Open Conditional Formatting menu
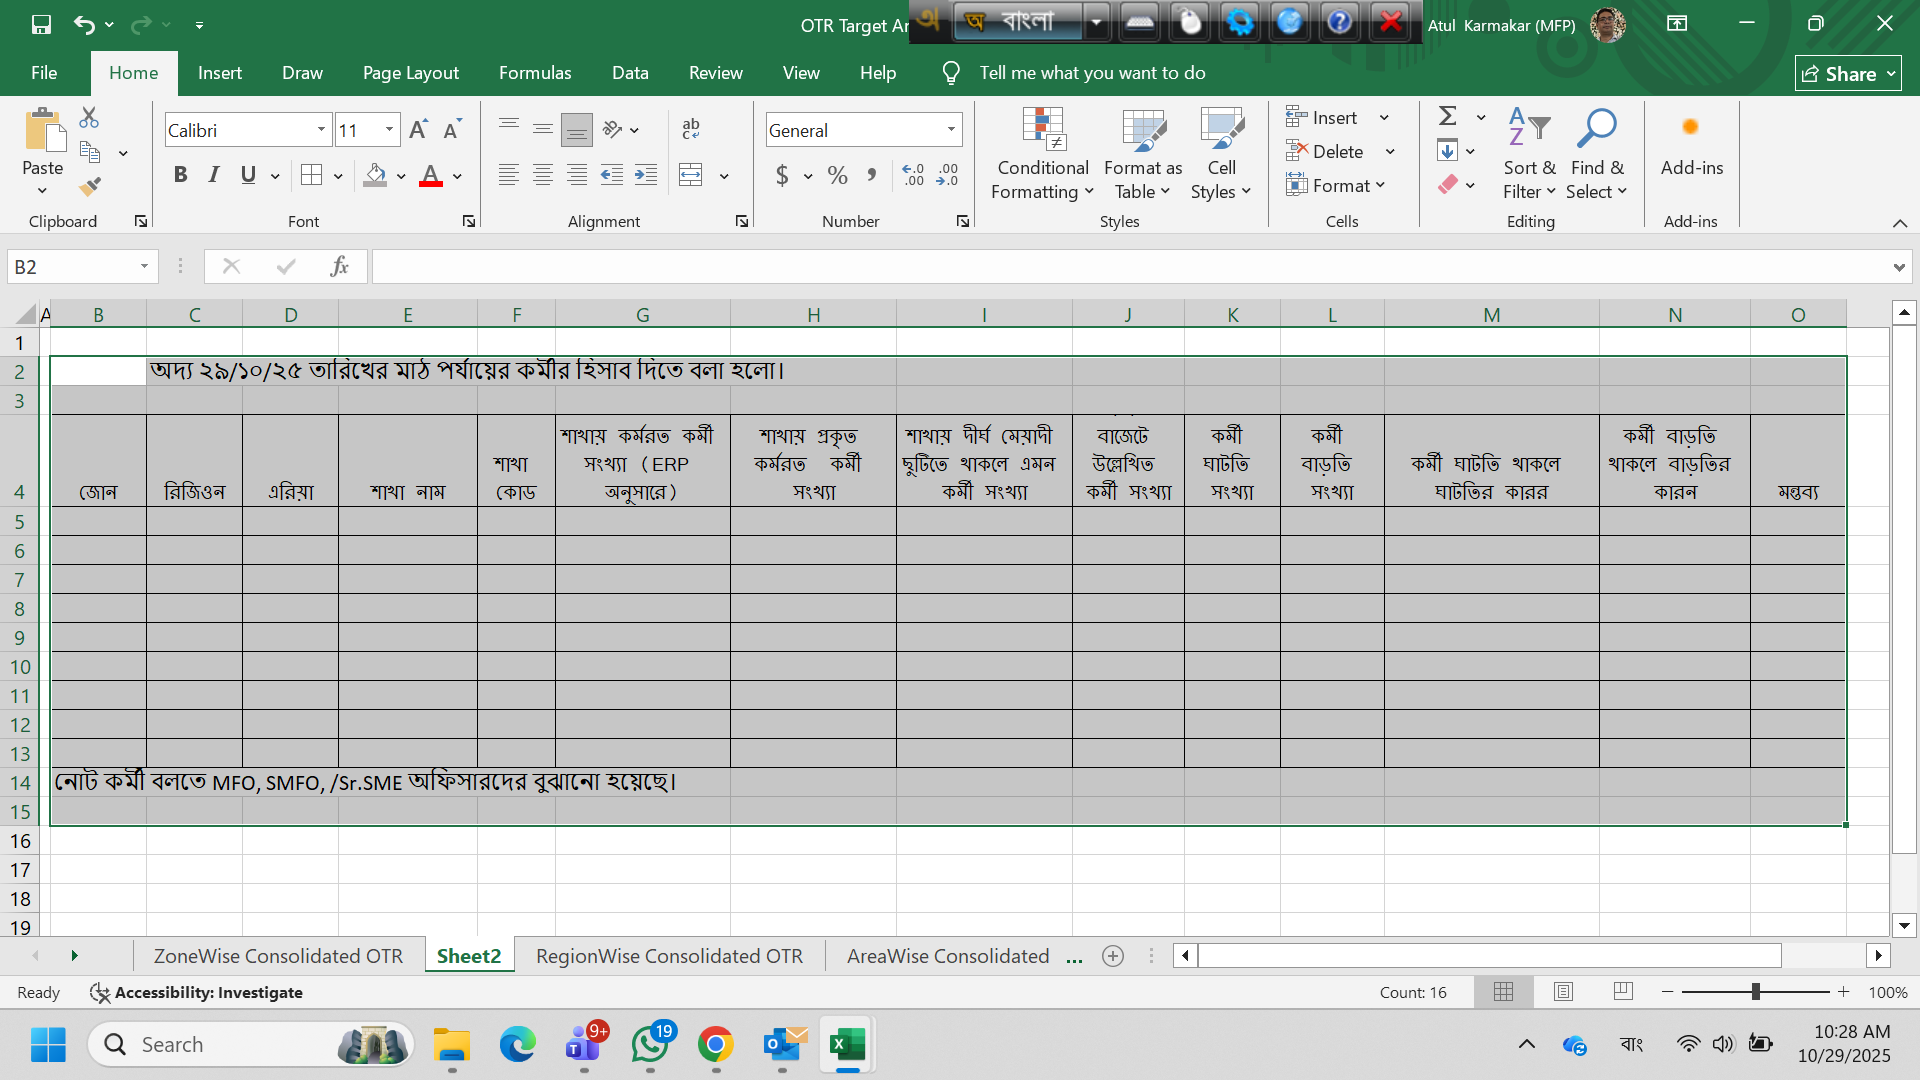Screen dimensions: 1920x1080 pos(1042,155)
